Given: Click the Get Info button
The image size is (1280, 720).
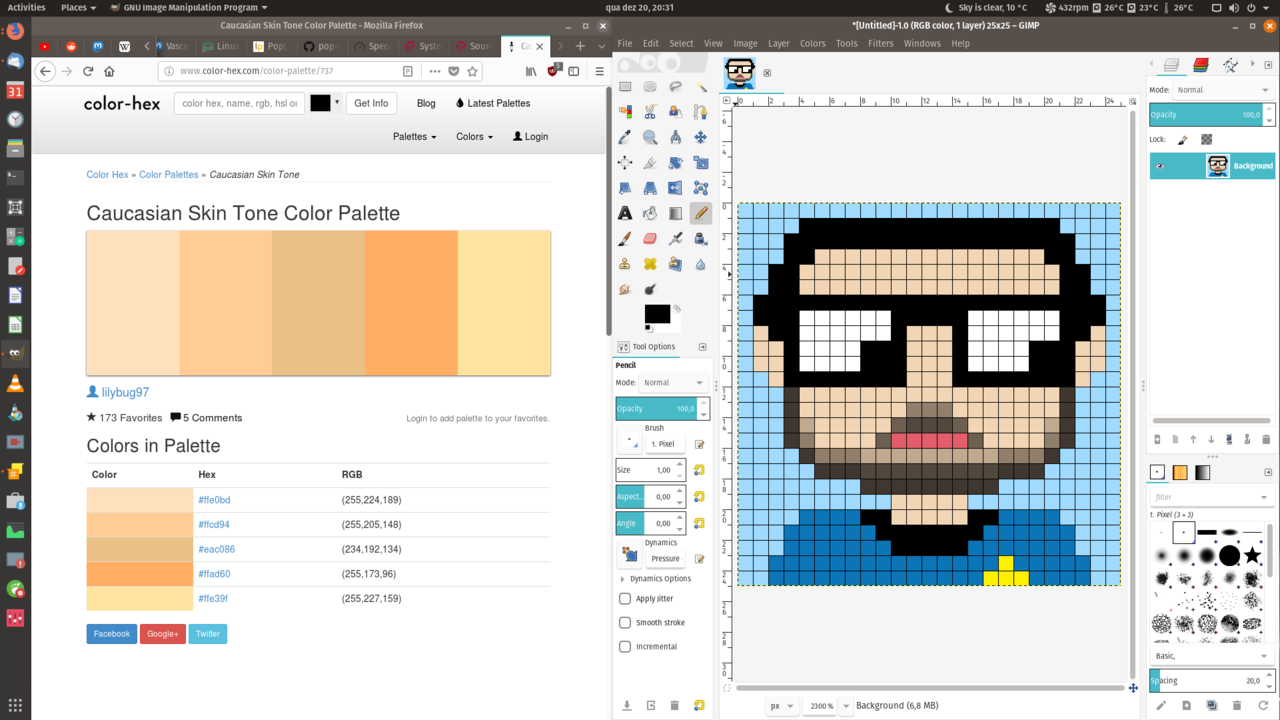Looking at the screenshot, I should tap(371, 103).
